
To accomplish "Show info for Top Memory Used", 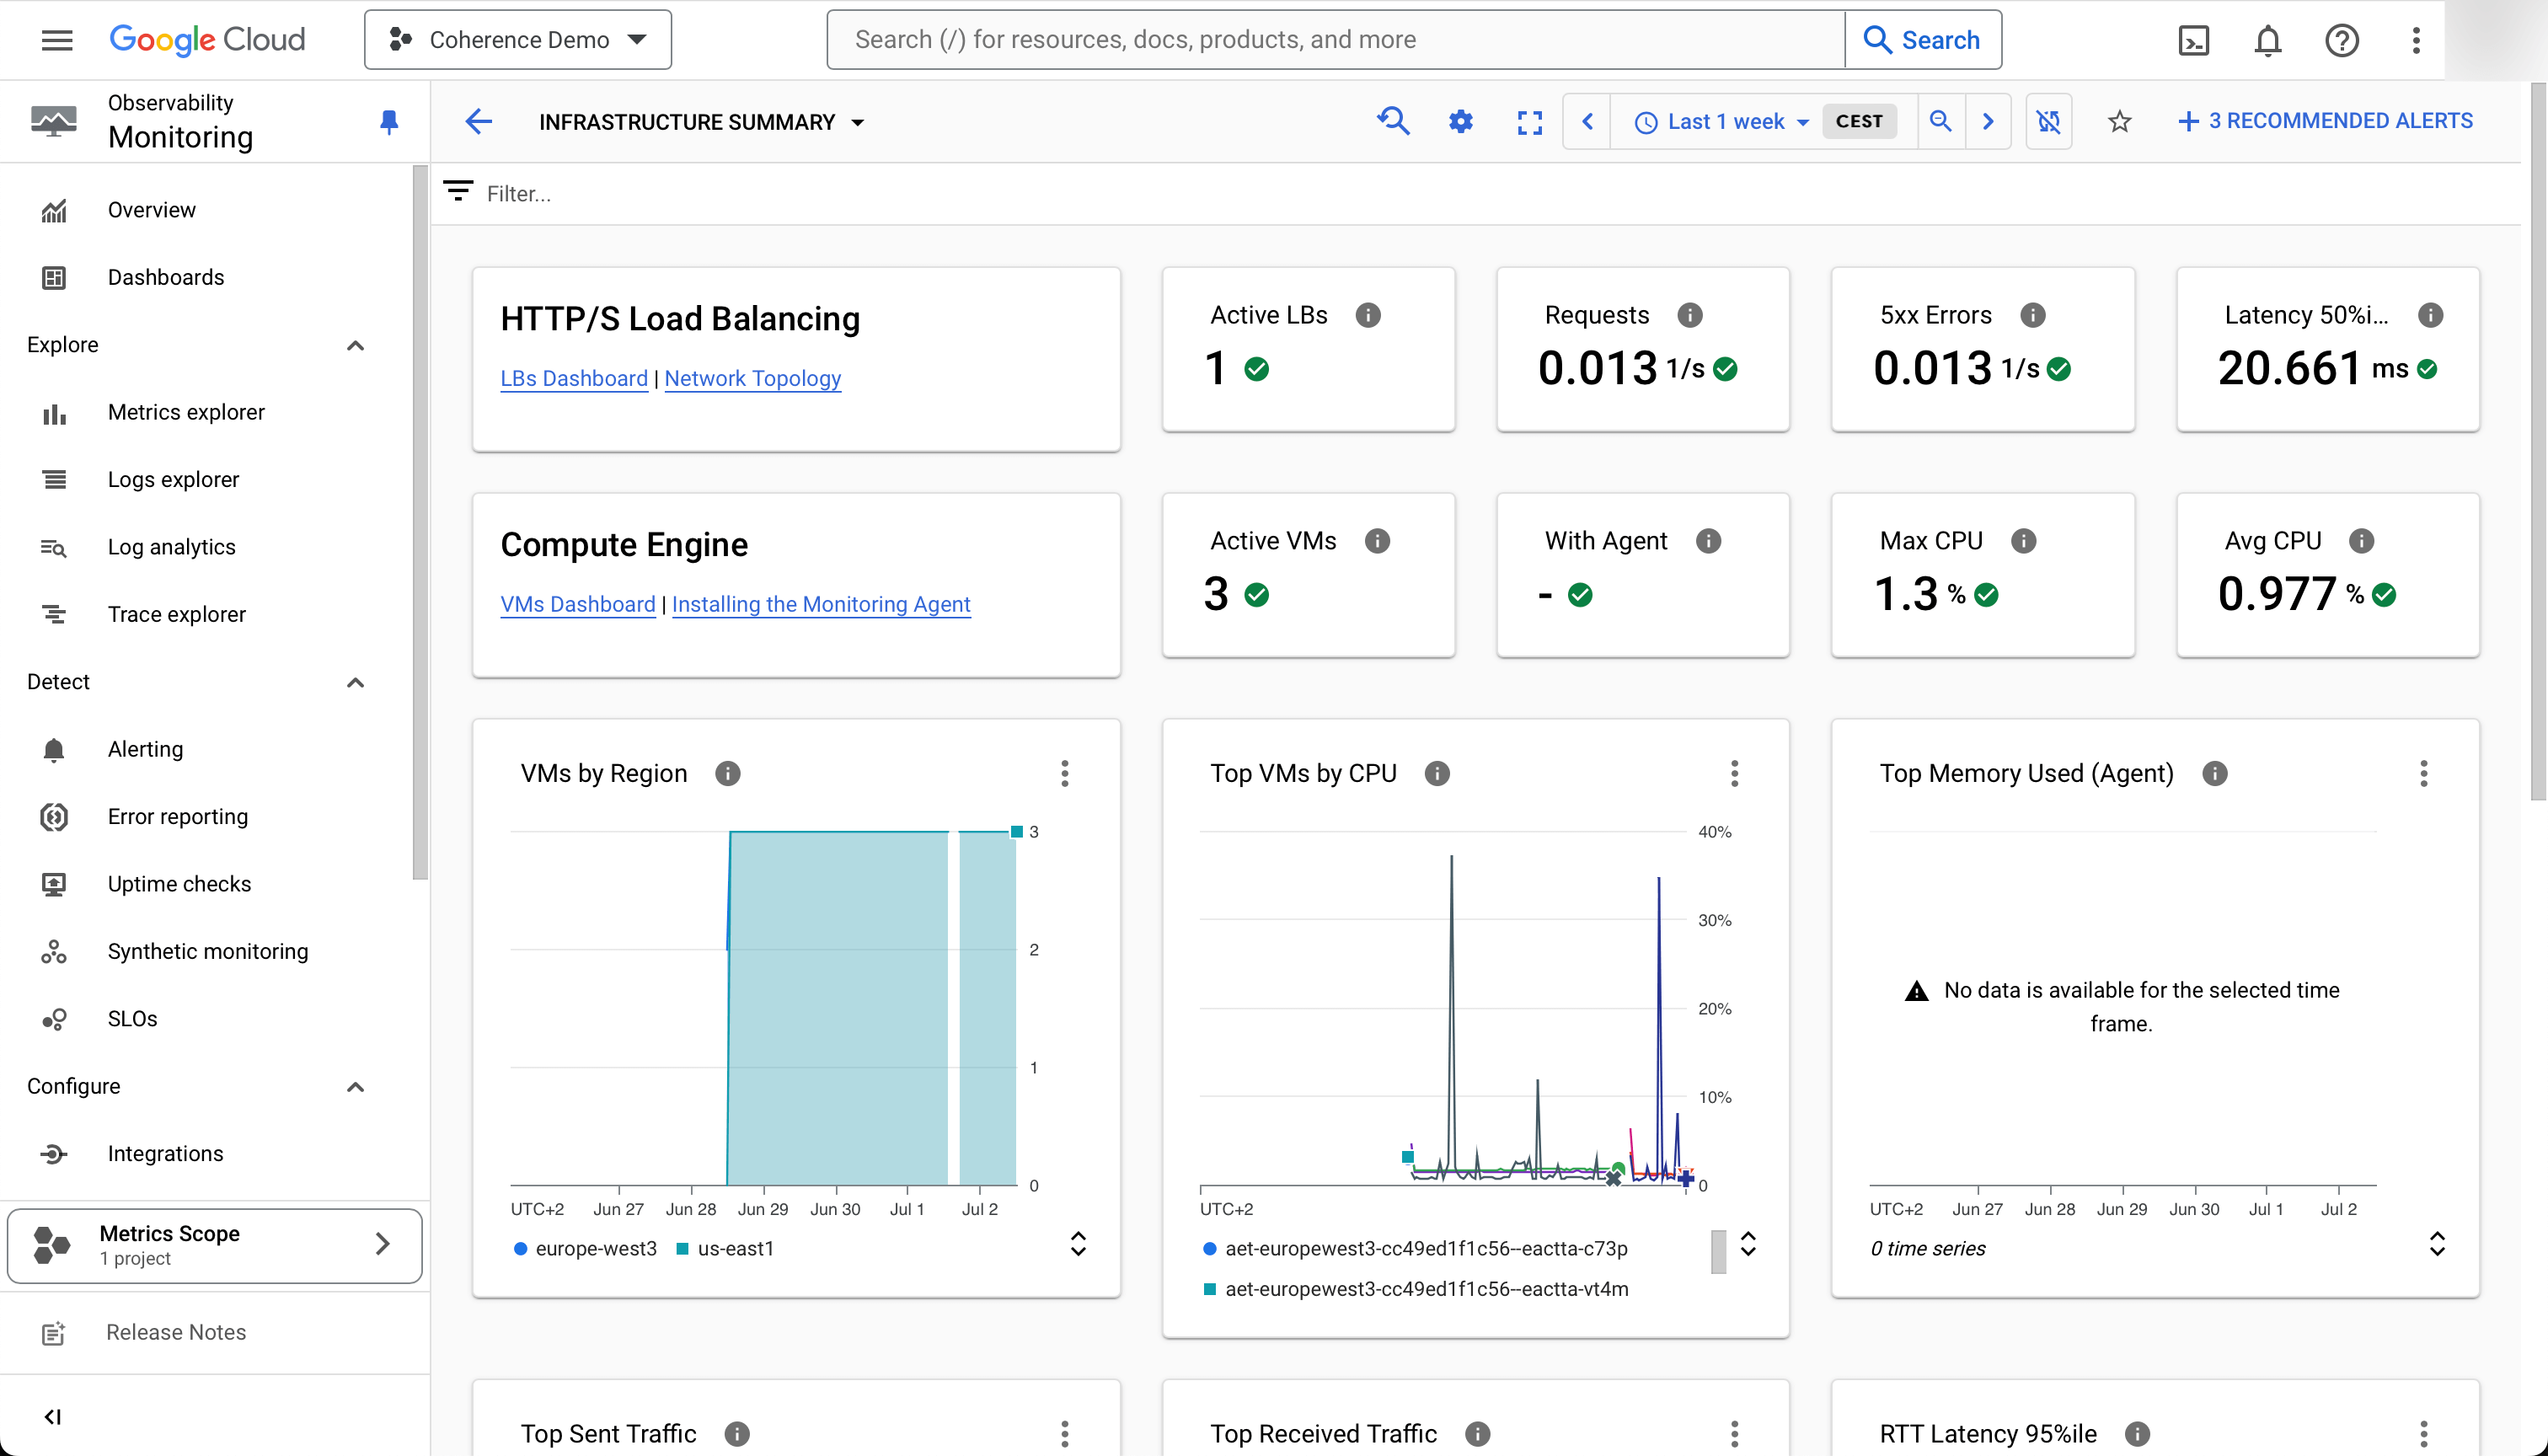I will [x=2215, y=773].
